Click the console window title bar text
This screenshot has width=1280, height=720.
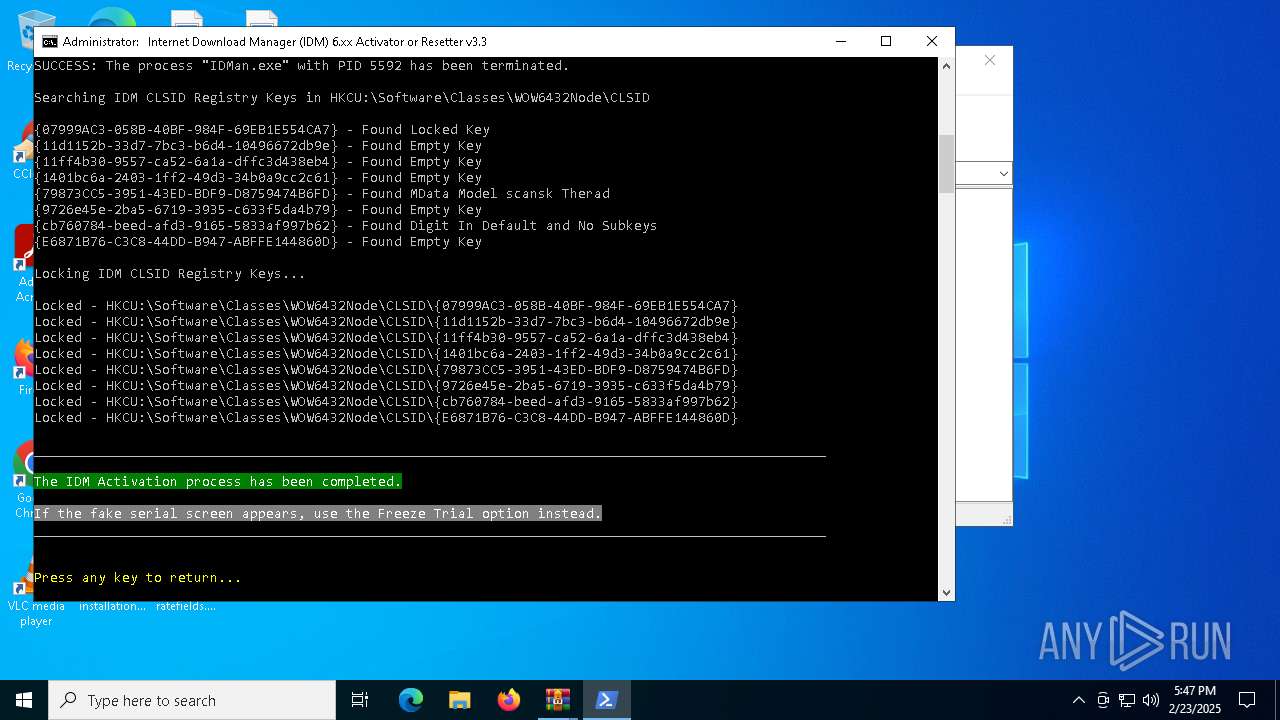pyautogui.click(x=275, y=42)
